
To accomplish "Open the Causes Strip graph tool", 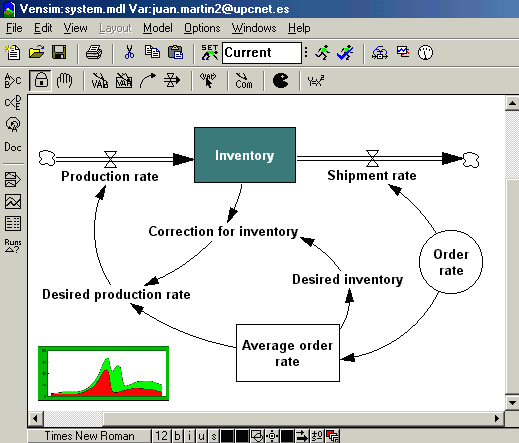I will pyautogui.click(x=13, y=179).
